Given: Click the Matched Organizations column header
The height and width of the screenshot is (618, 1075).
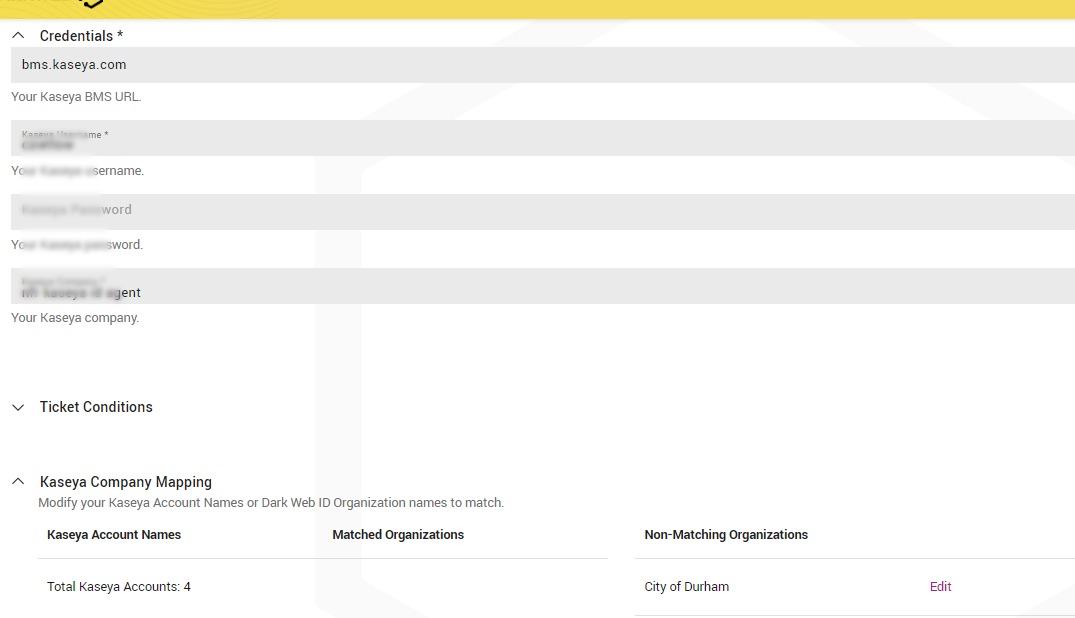Looking at the screenshot, I should click(x=398, y=534).
